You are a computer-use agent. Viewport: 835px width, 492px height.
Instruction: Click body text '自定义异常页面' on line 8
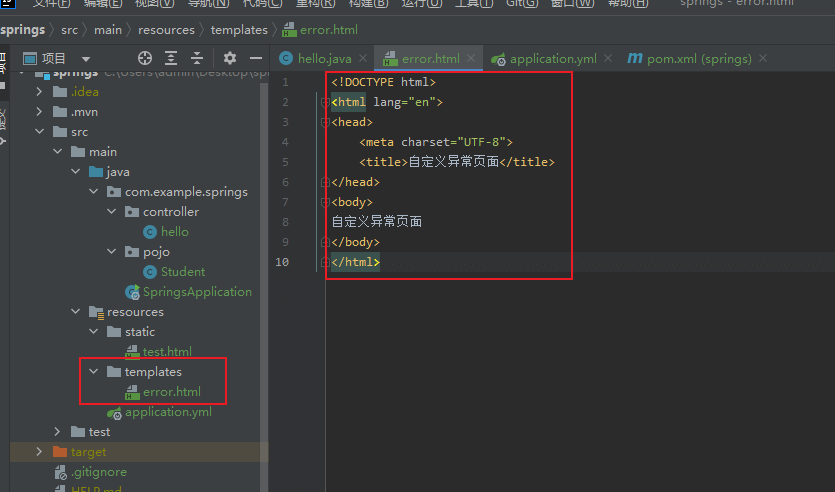point(376,222)
